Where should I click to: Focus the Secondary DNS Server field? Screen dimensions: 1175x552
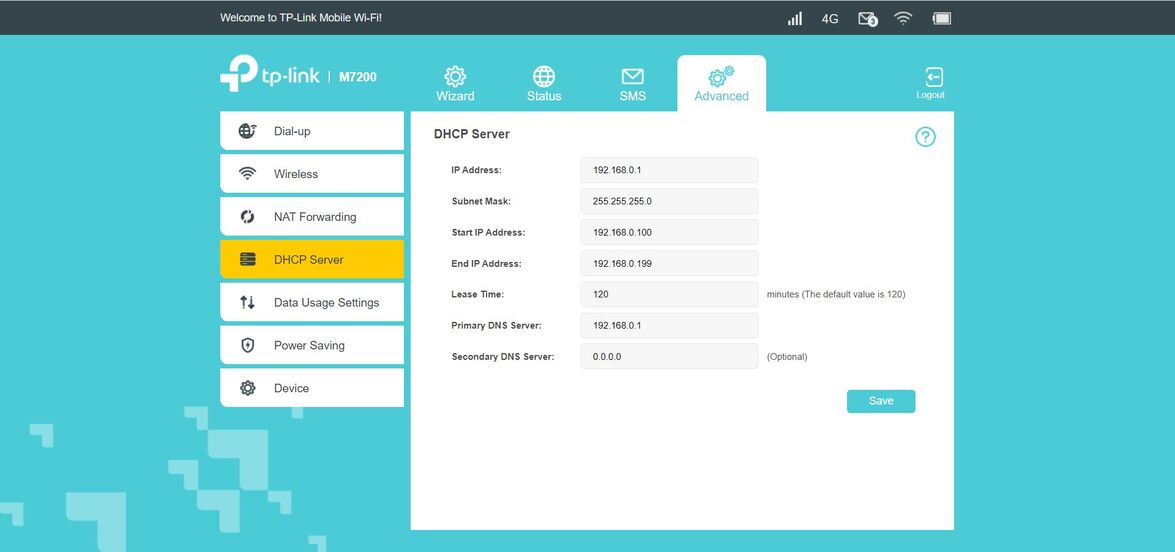tap(669, 357)
